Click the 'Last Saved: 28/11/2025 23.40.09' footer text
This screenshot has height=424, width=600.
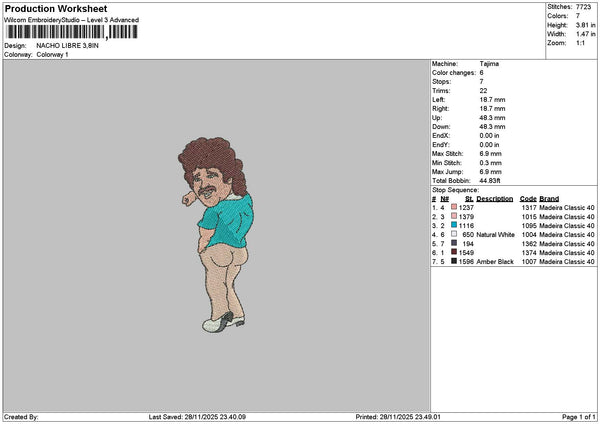197,417
